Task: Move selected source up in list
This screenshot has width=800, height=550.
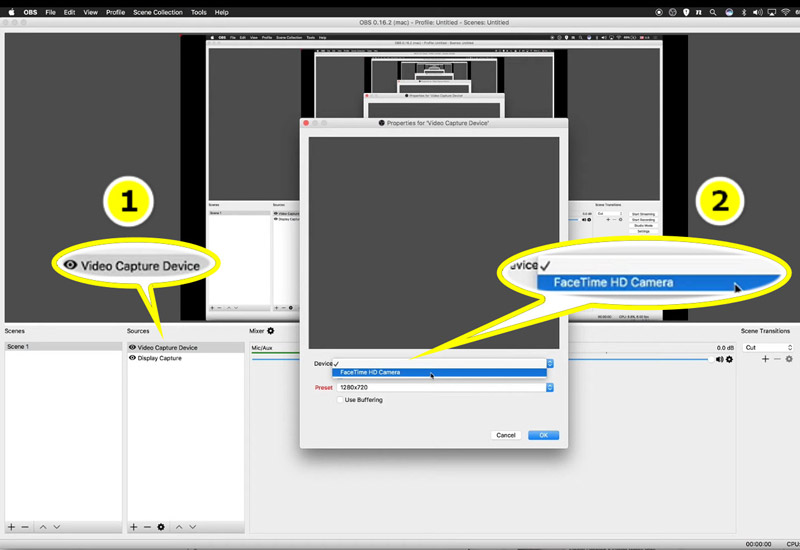Action: tap(179, 526)
